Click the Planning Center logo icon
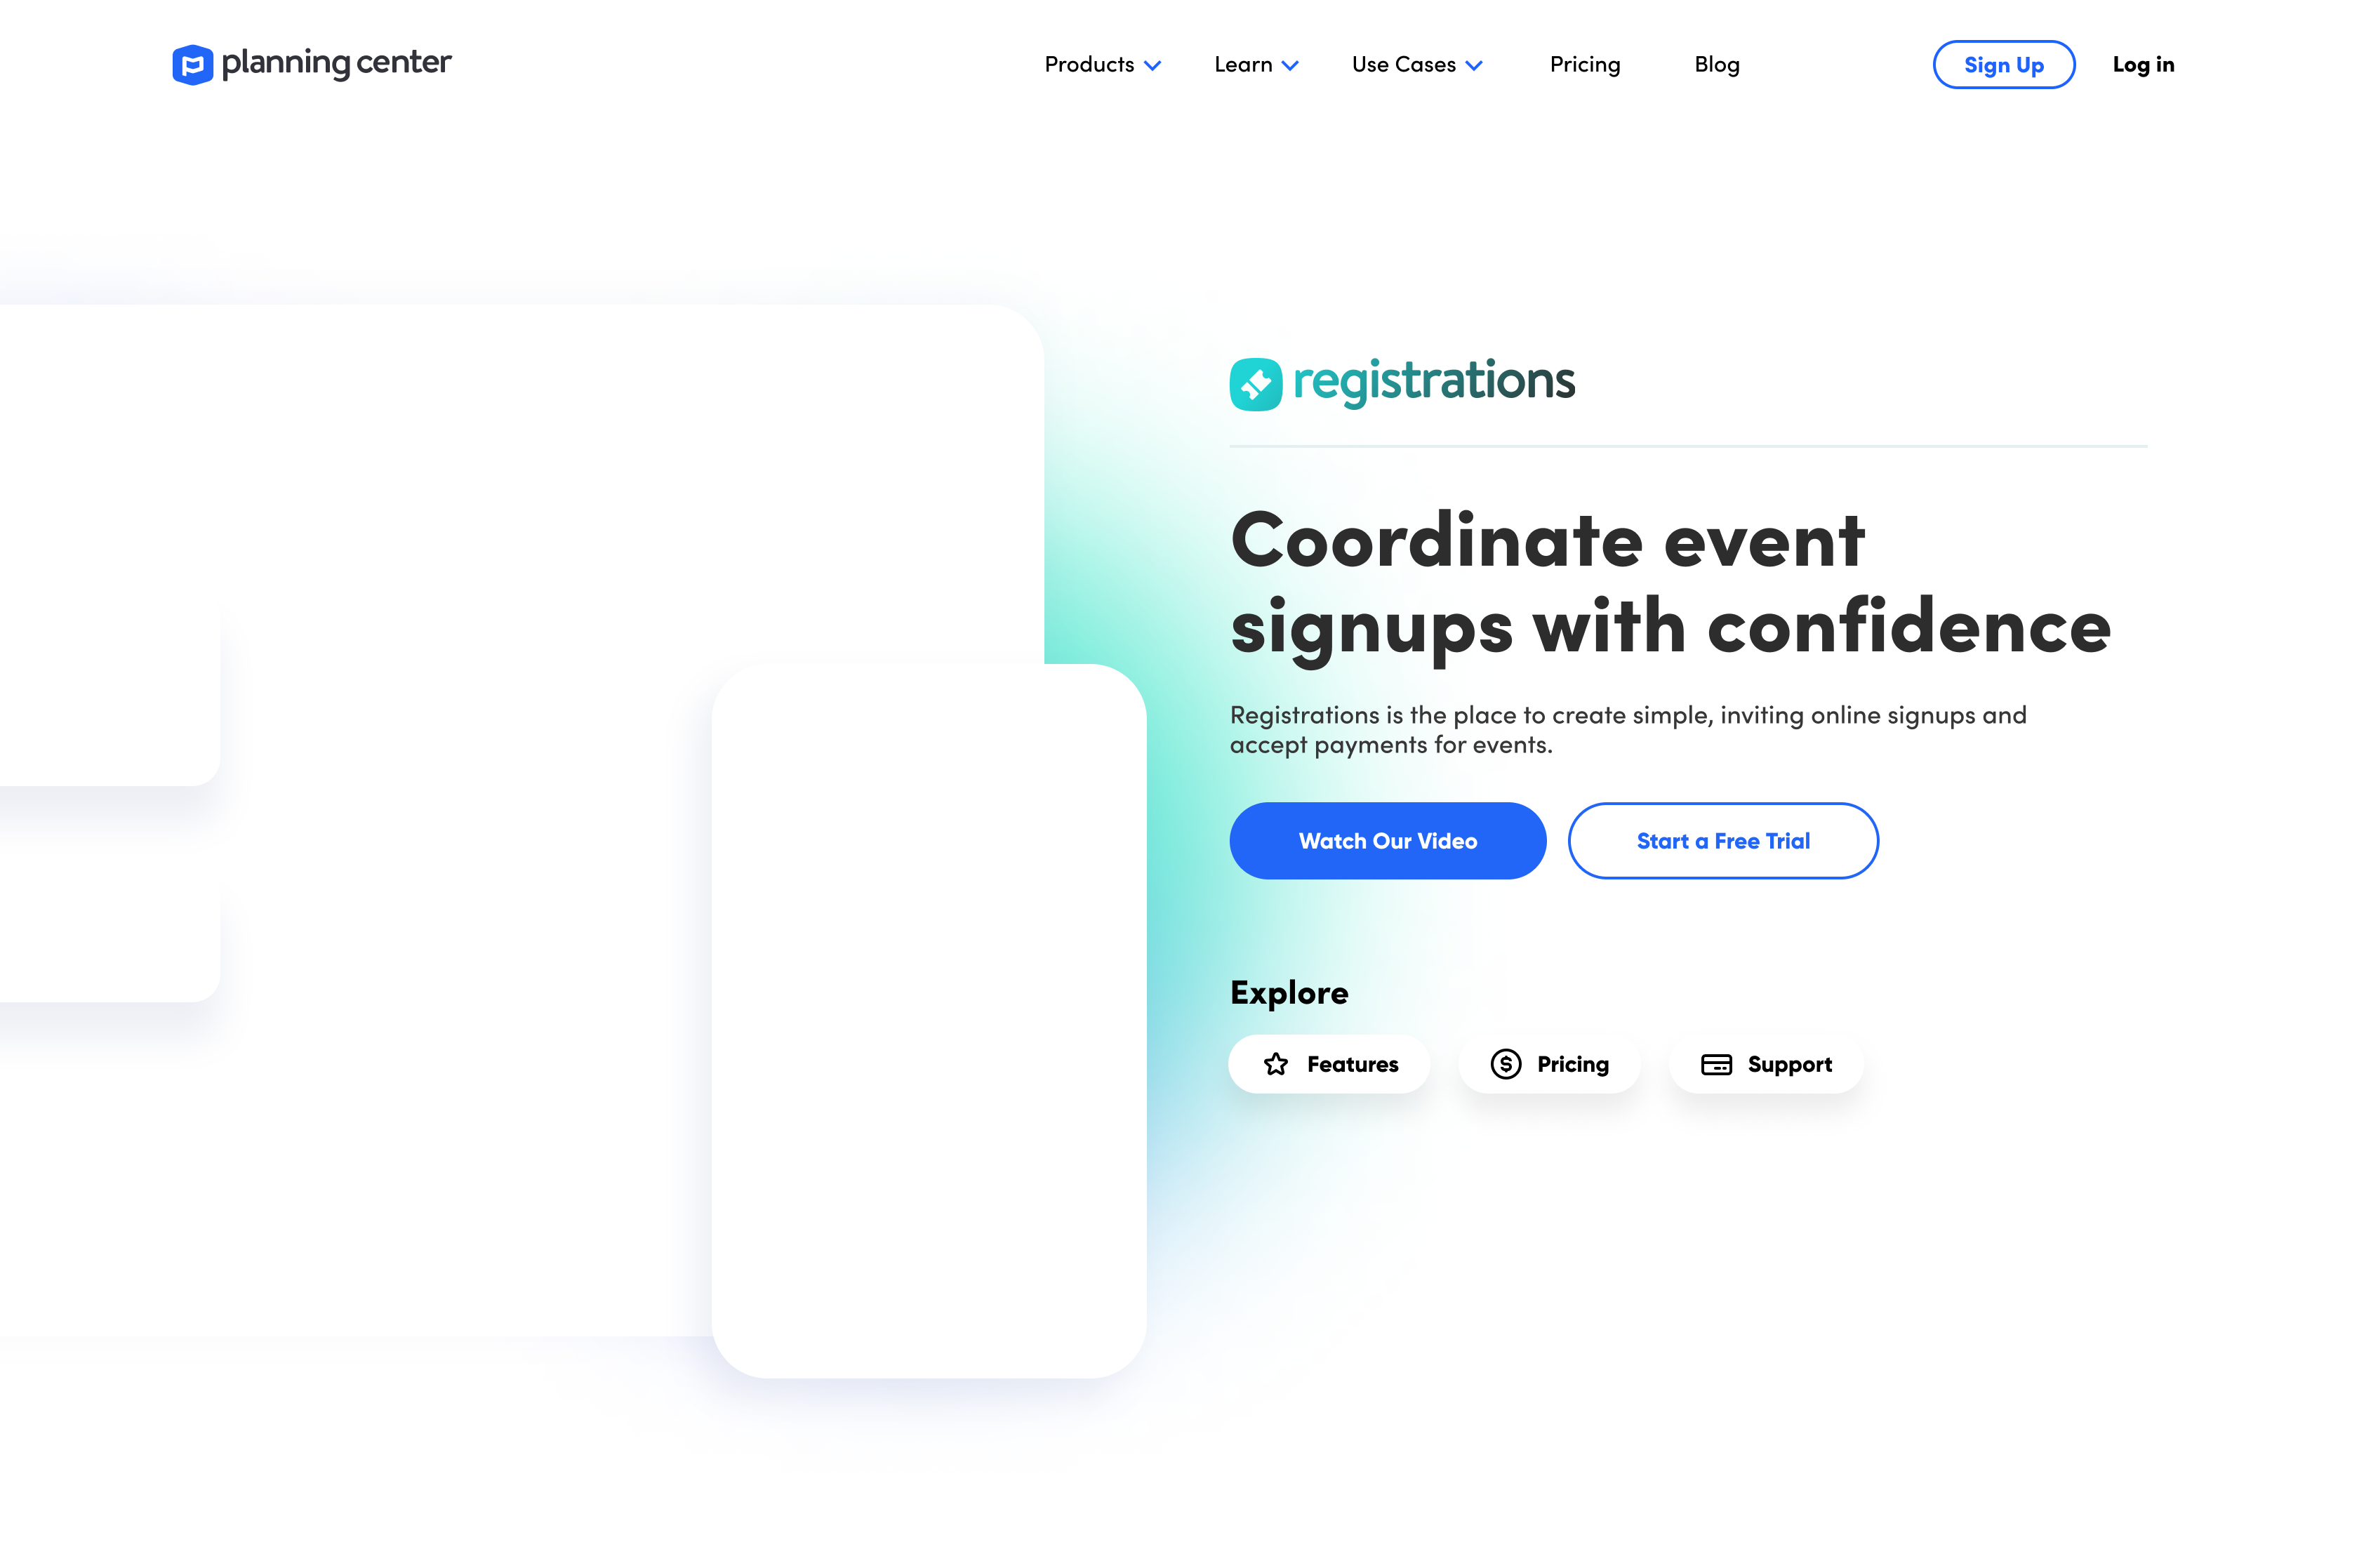The image size is (2378, 1568). click(191, 65)
